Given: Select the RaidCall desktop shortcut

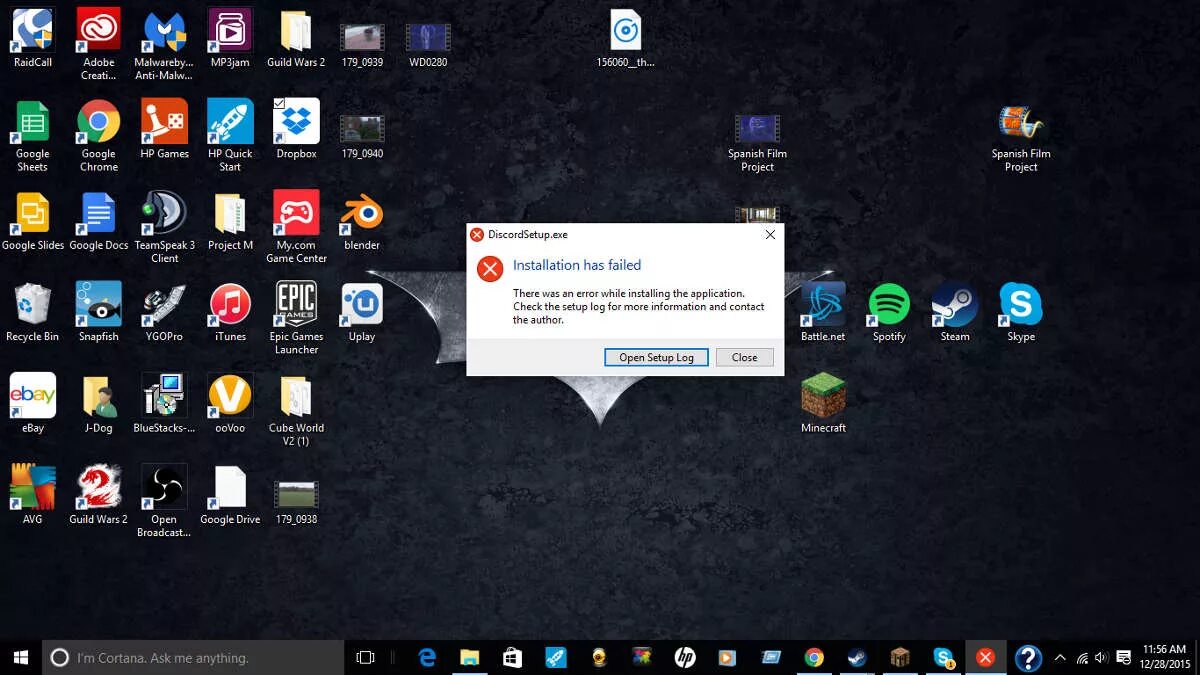Looking at the screenshot, I should pyautogui.click(x=33, y=38).
